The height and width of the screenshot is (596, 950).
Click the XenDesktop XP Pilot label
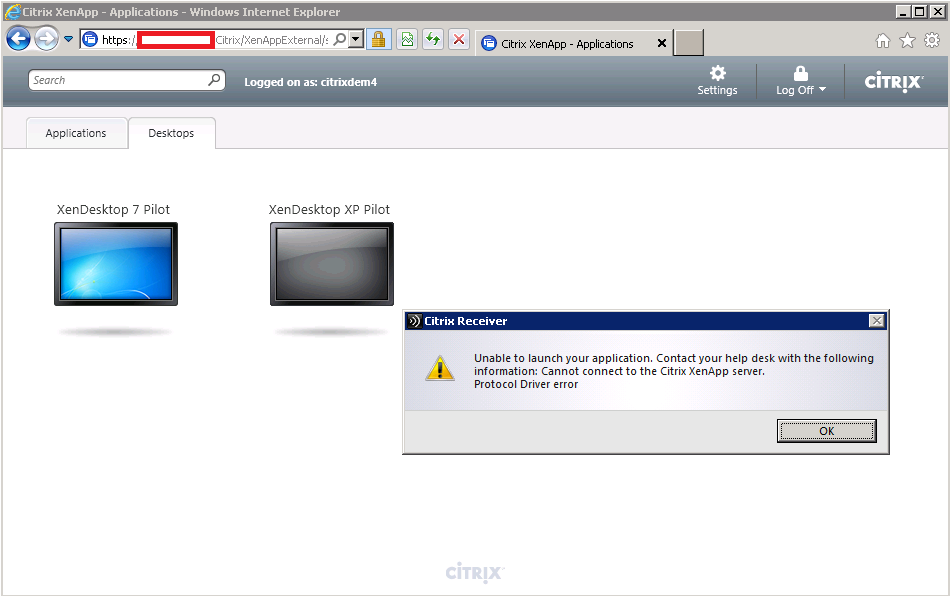click(x=329, y=210)
